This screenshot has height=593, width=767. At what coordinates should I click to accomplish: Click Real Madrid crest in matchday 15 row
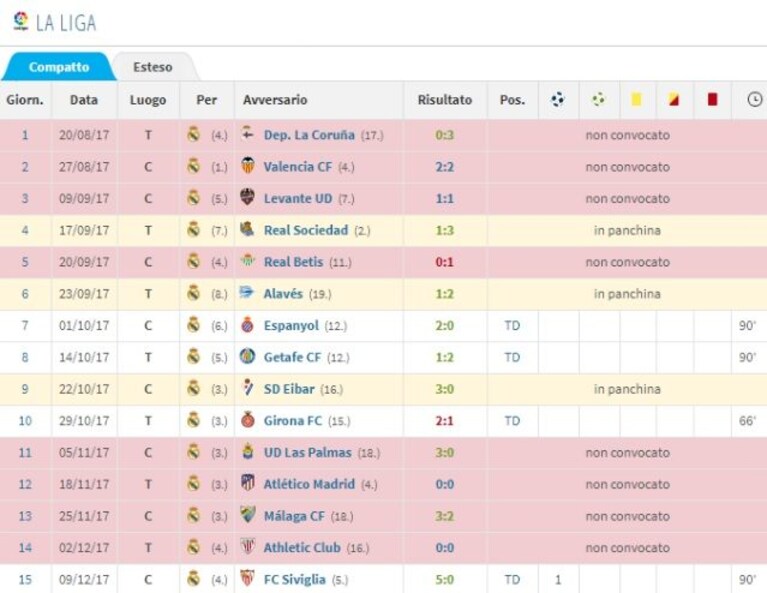pyautogui.click(x=194, y=578)
